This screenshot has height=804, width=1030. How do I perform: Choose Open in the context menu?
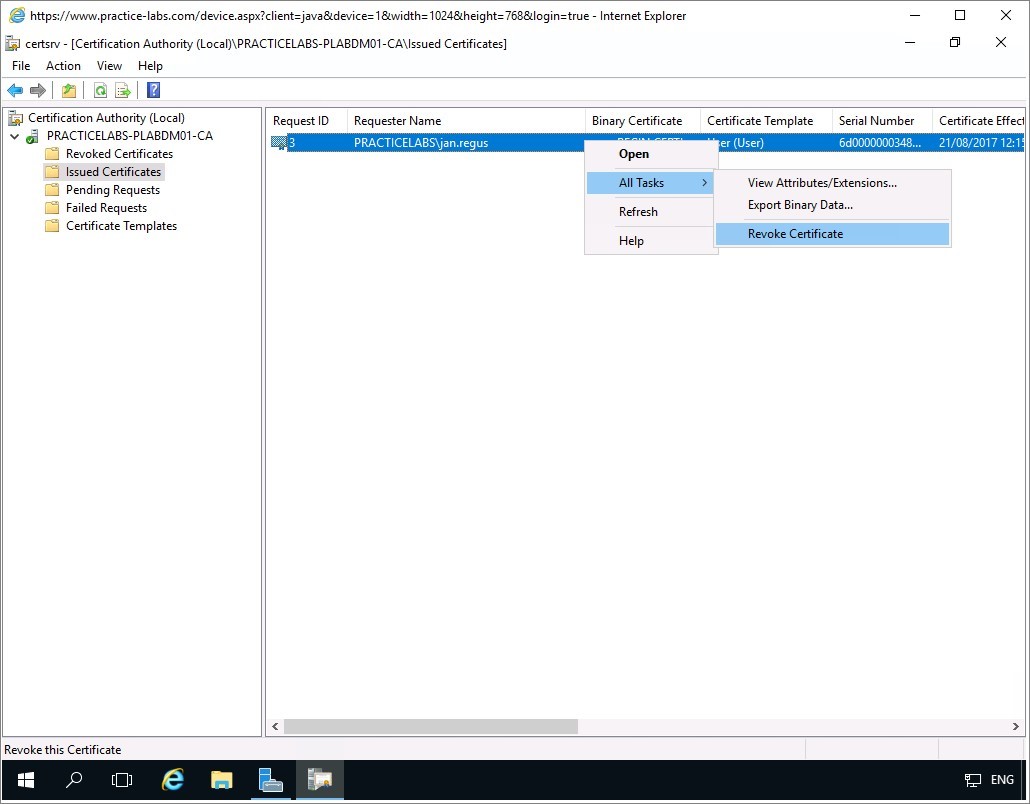pos(650,154)
